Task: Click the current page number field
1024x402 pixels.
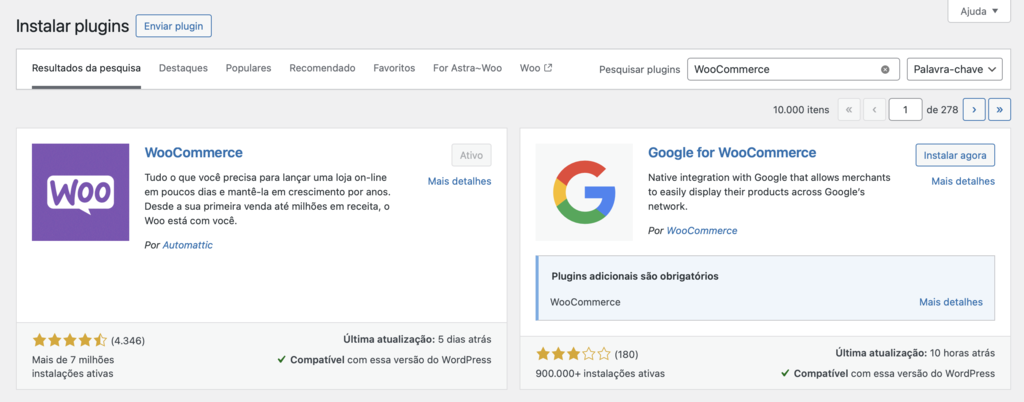Action: [x=906, y=110]
